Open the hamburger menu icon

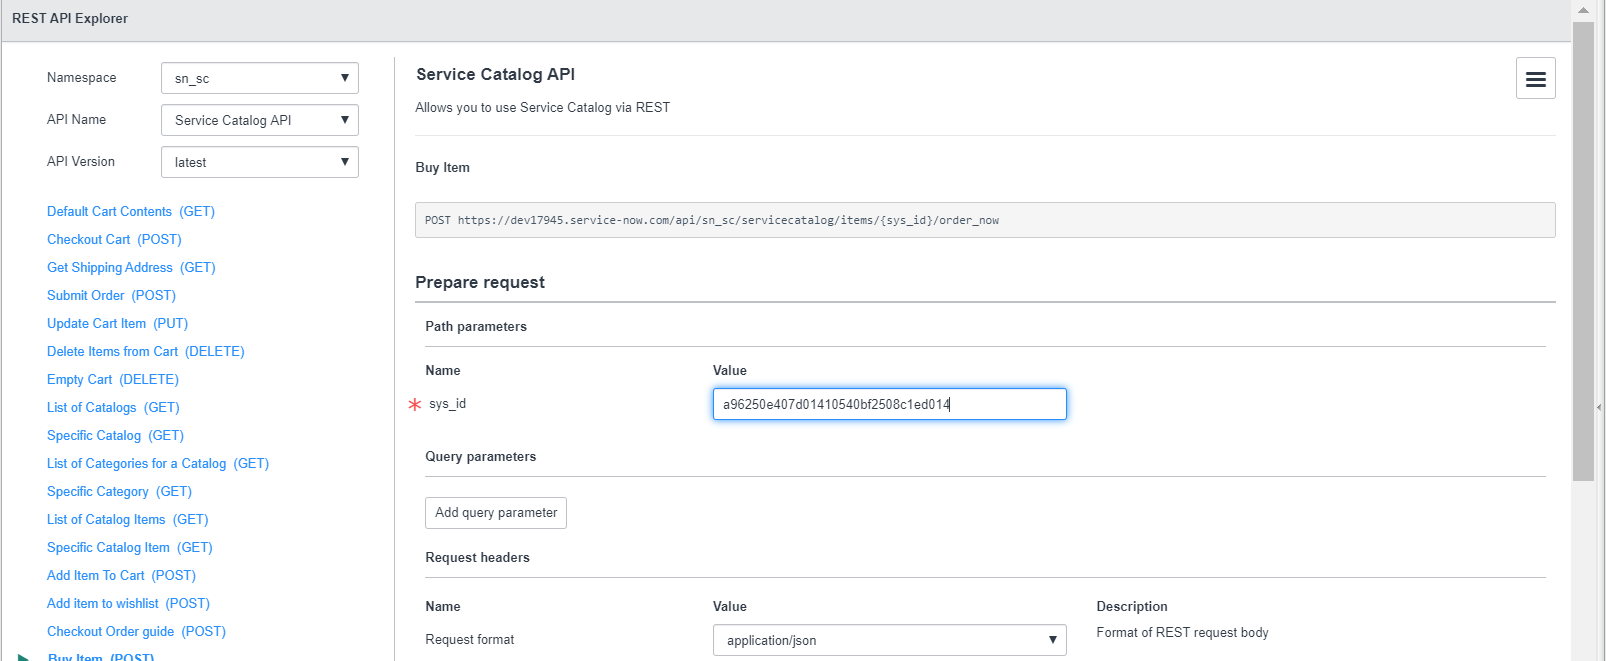(1535, 78)
